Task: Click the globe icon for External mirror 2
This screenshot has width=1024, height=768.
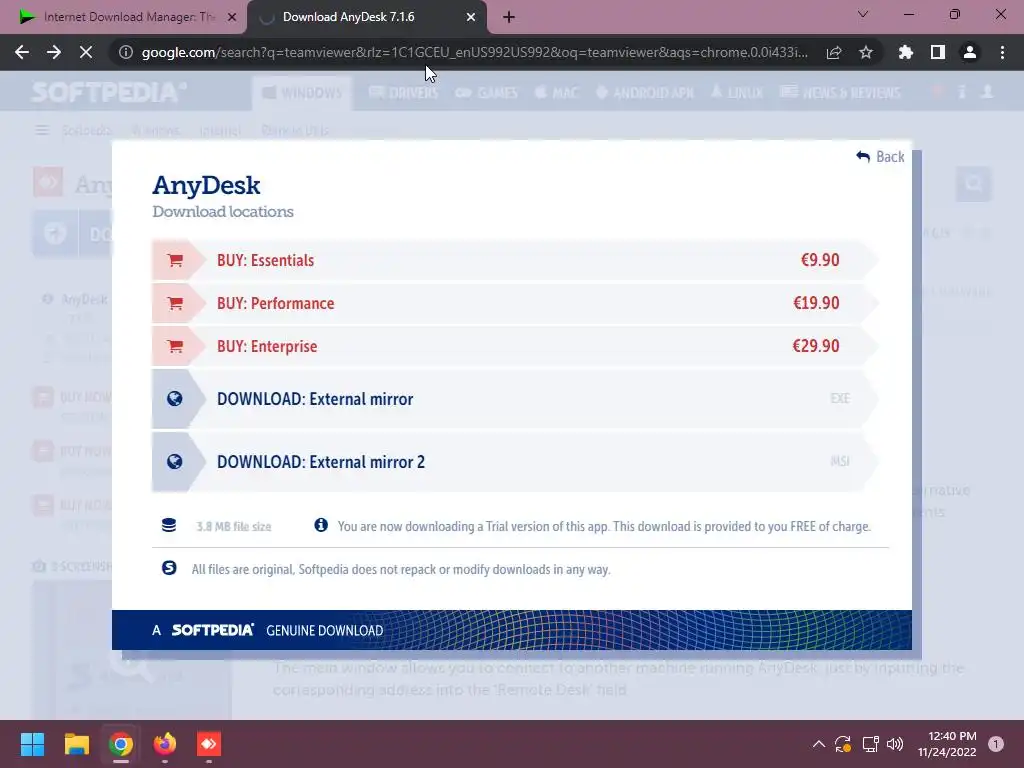Action: click(x=174, y=462)
